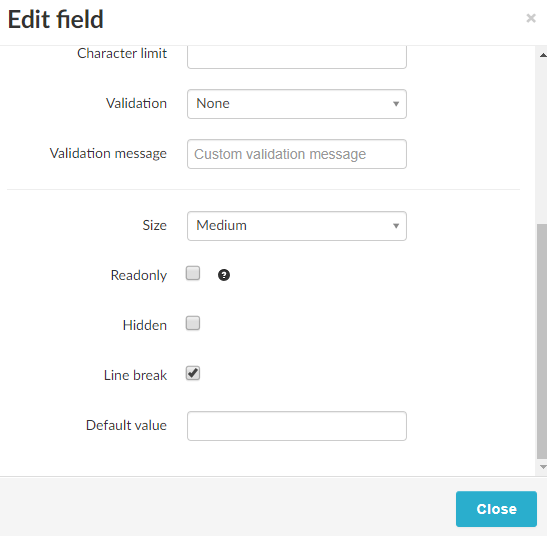Viewport: 547px width, 536px height.
Task: Click the Size label
Action: 155,225
